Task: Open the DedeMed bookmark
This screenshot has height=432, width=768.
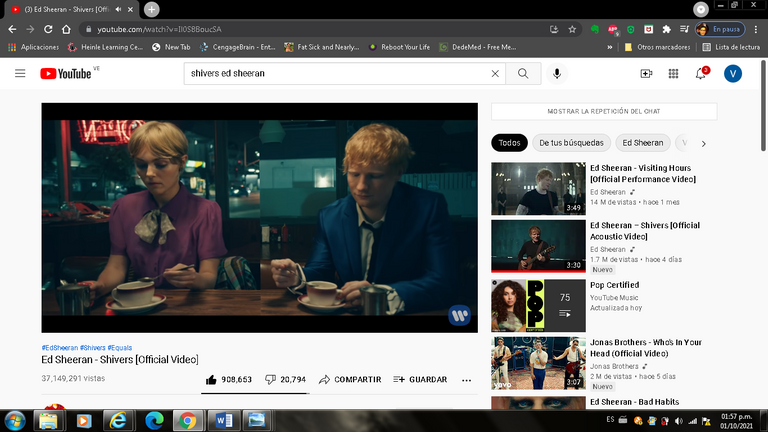Action: coord(478,48)
